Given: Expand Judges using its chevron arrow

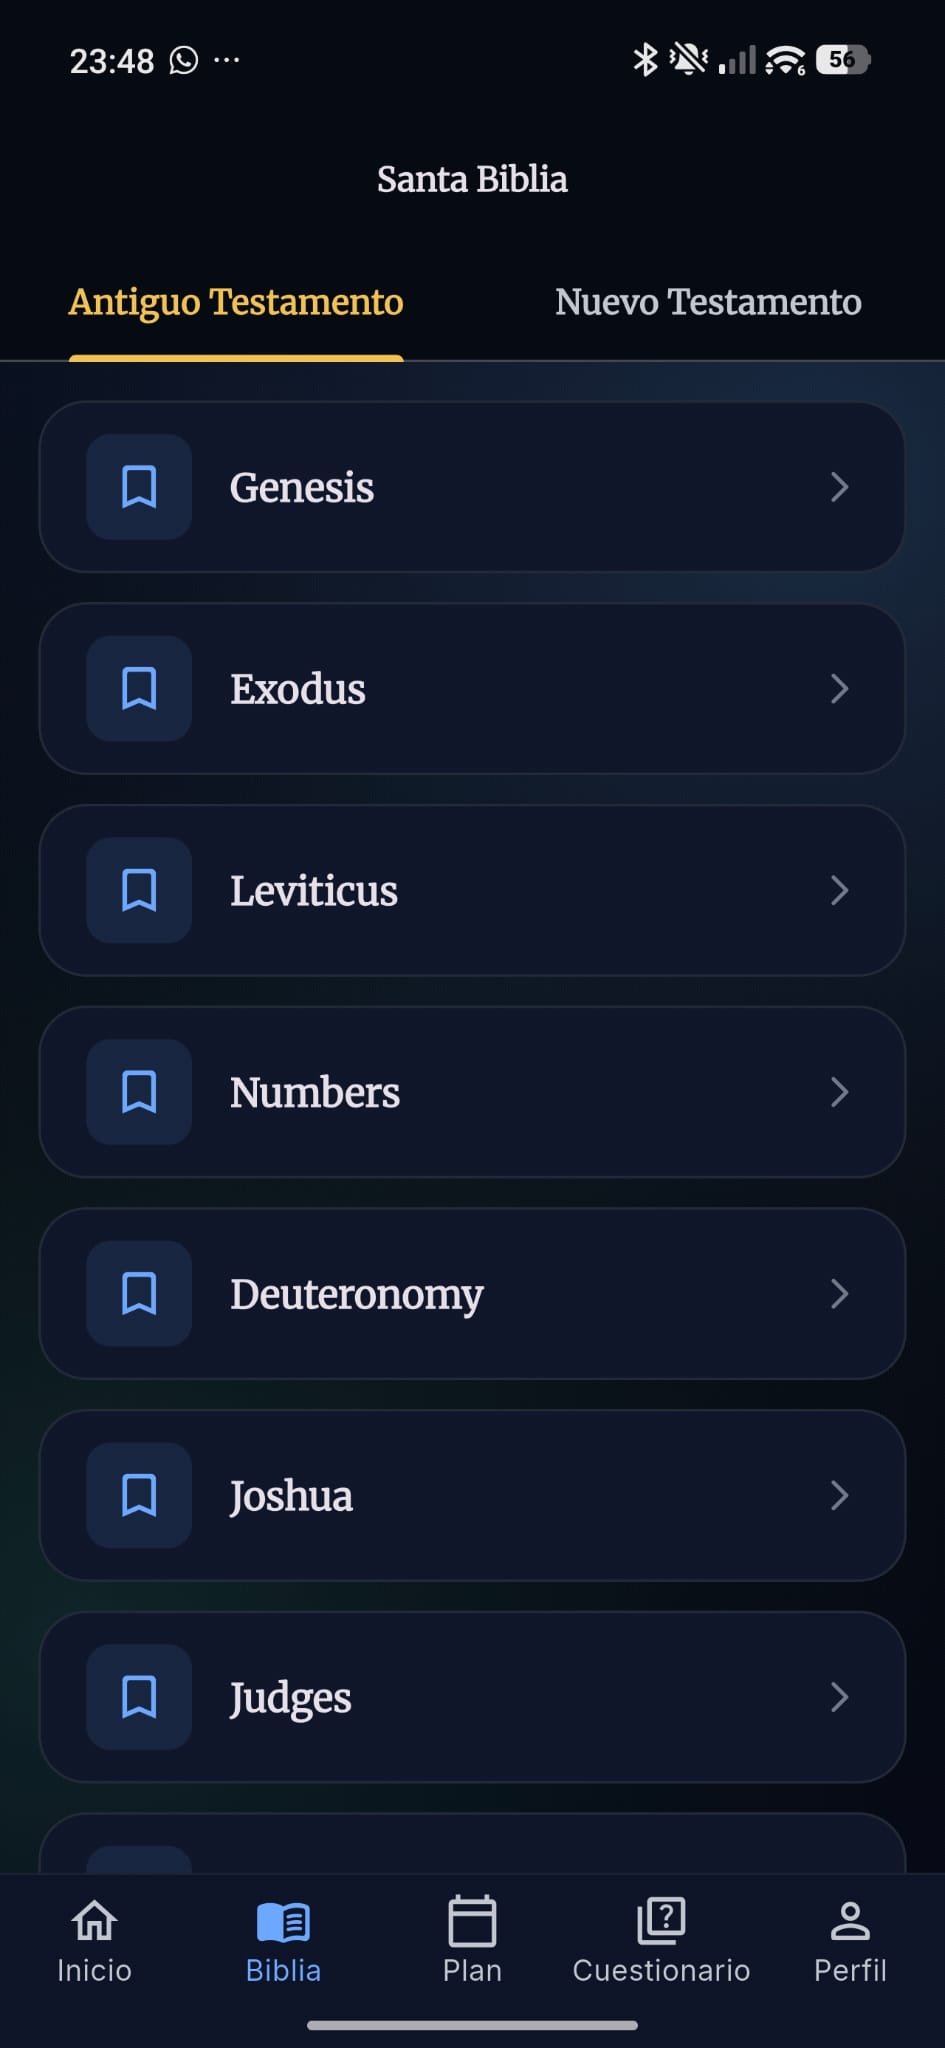Looking at the screenshot, I should (840, 1697).
